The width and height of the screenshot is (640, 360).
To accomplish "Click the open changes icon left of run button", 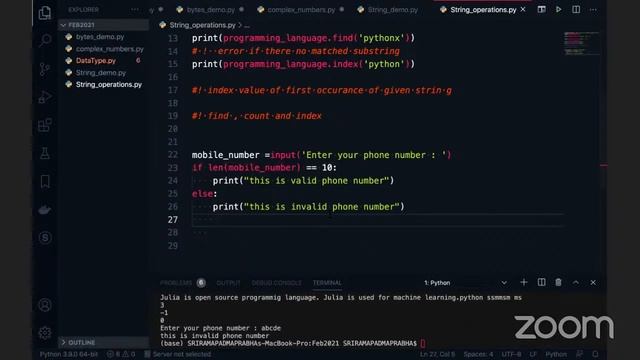I will [541, 9].
